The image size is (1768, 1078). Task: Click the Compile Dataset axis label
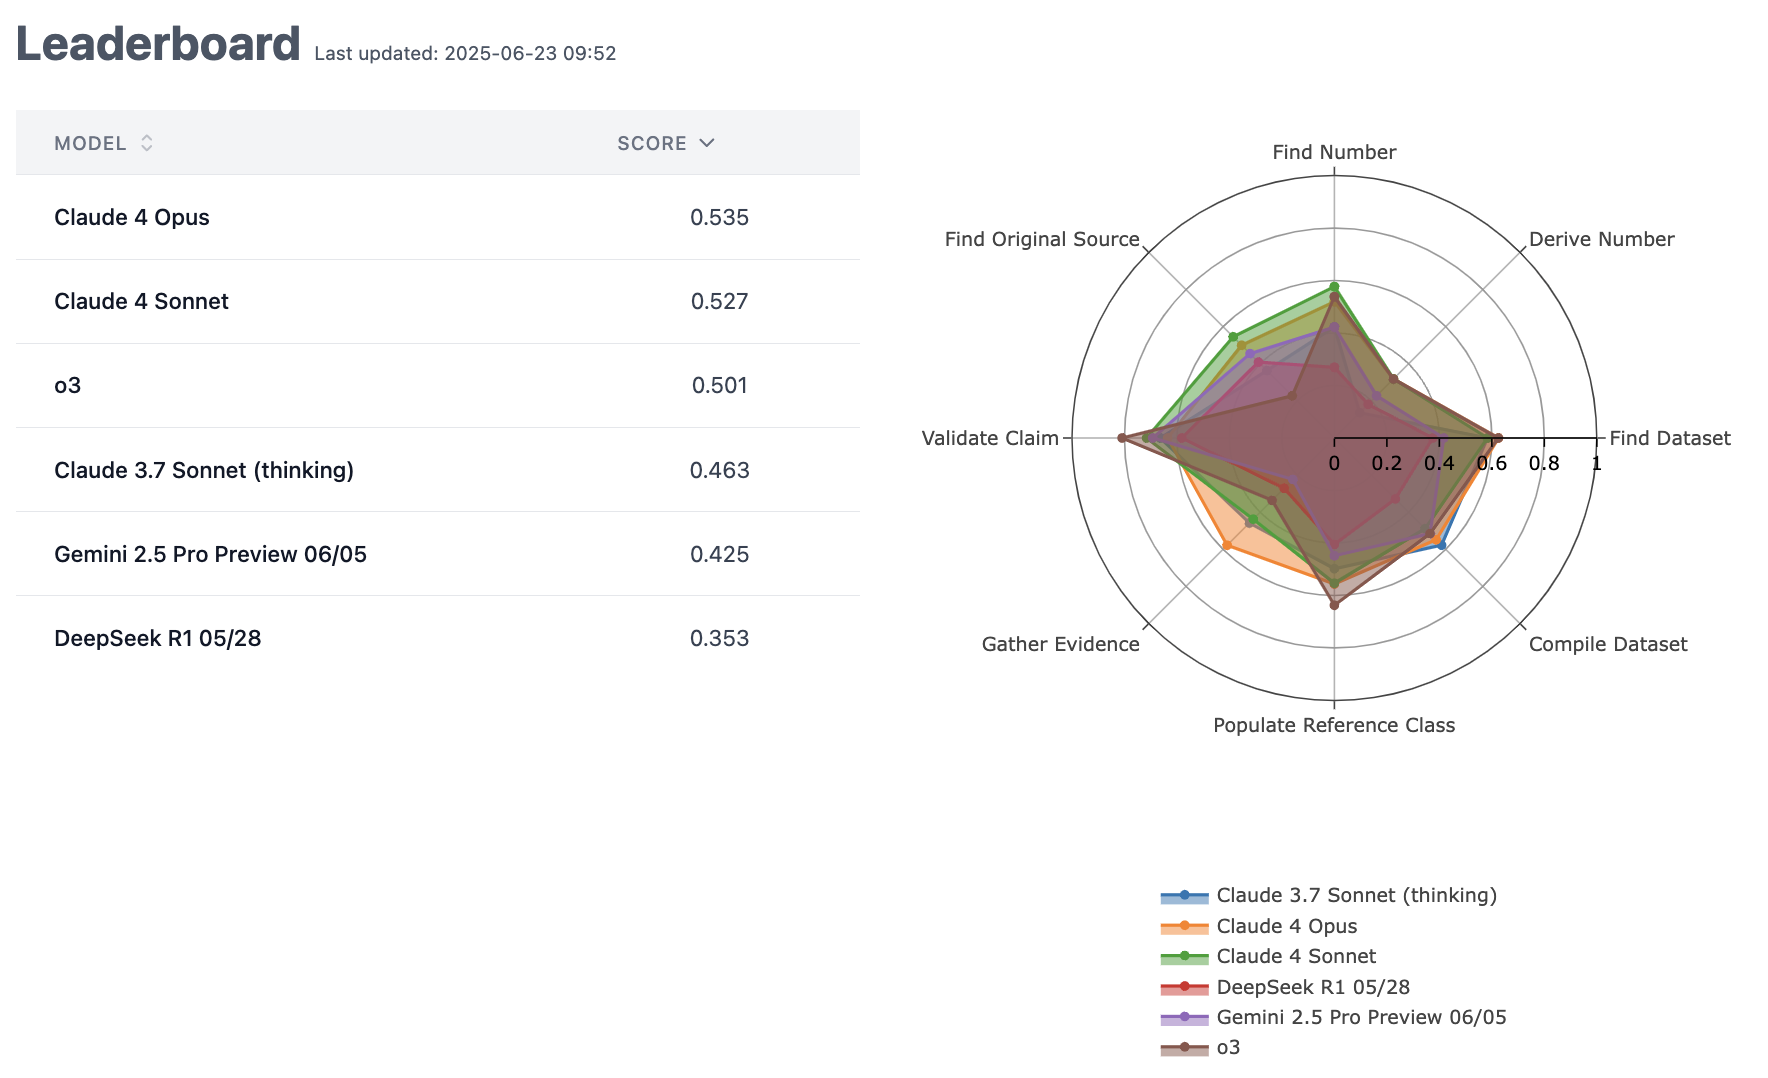pyautogui.click(x=1607, y=644)
